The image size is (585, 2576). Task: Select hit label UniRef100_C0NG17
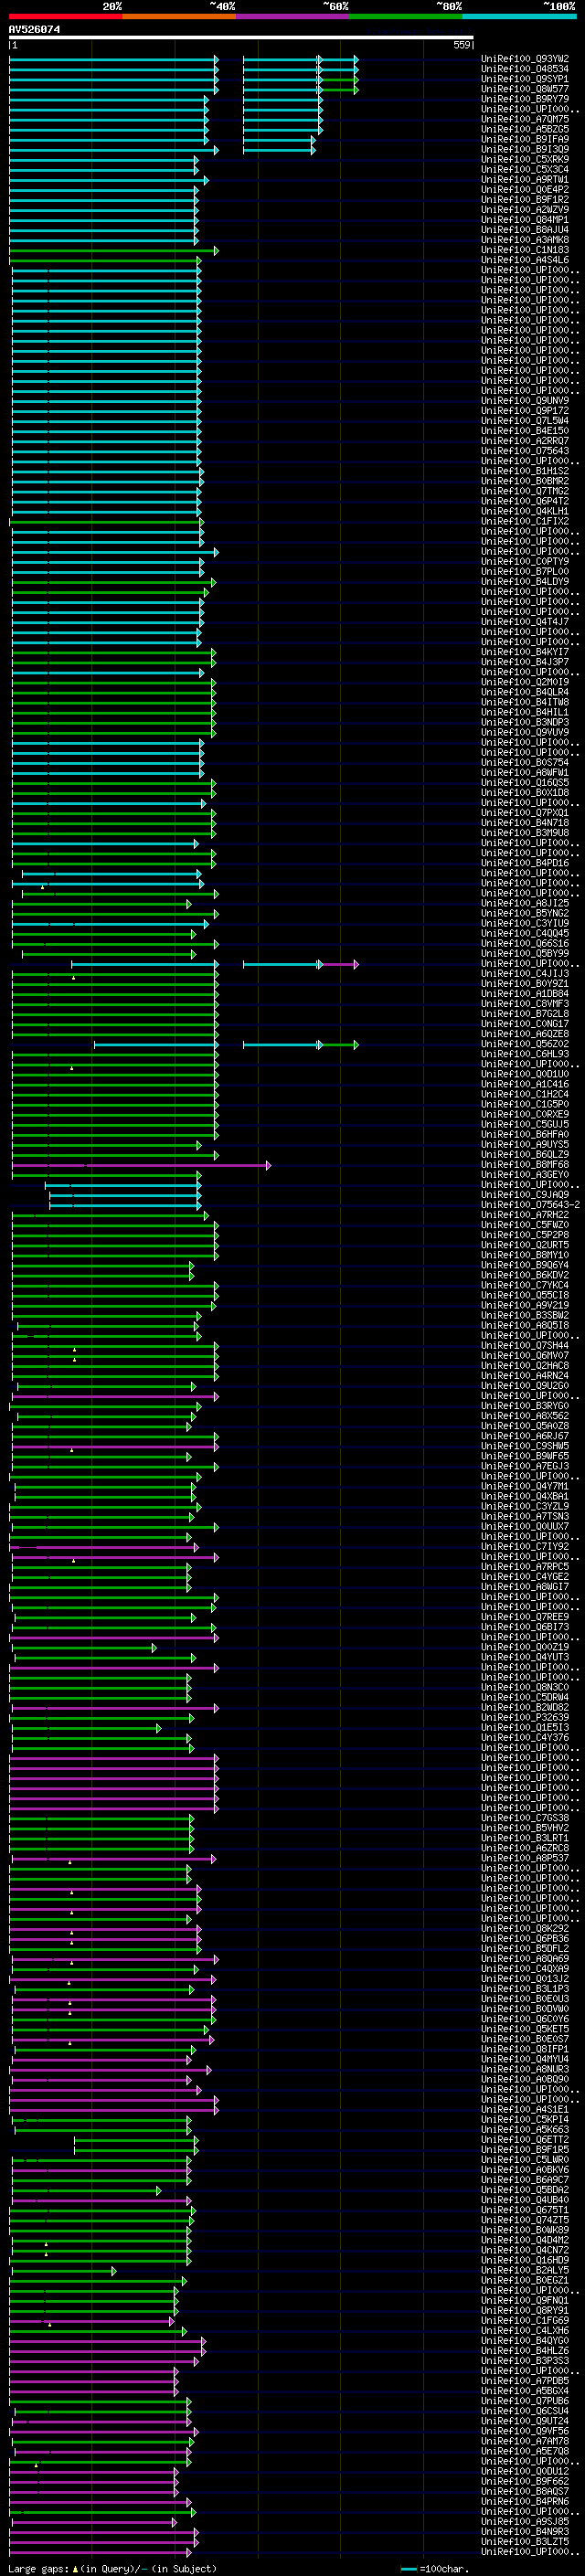(x=525, y=1024)
